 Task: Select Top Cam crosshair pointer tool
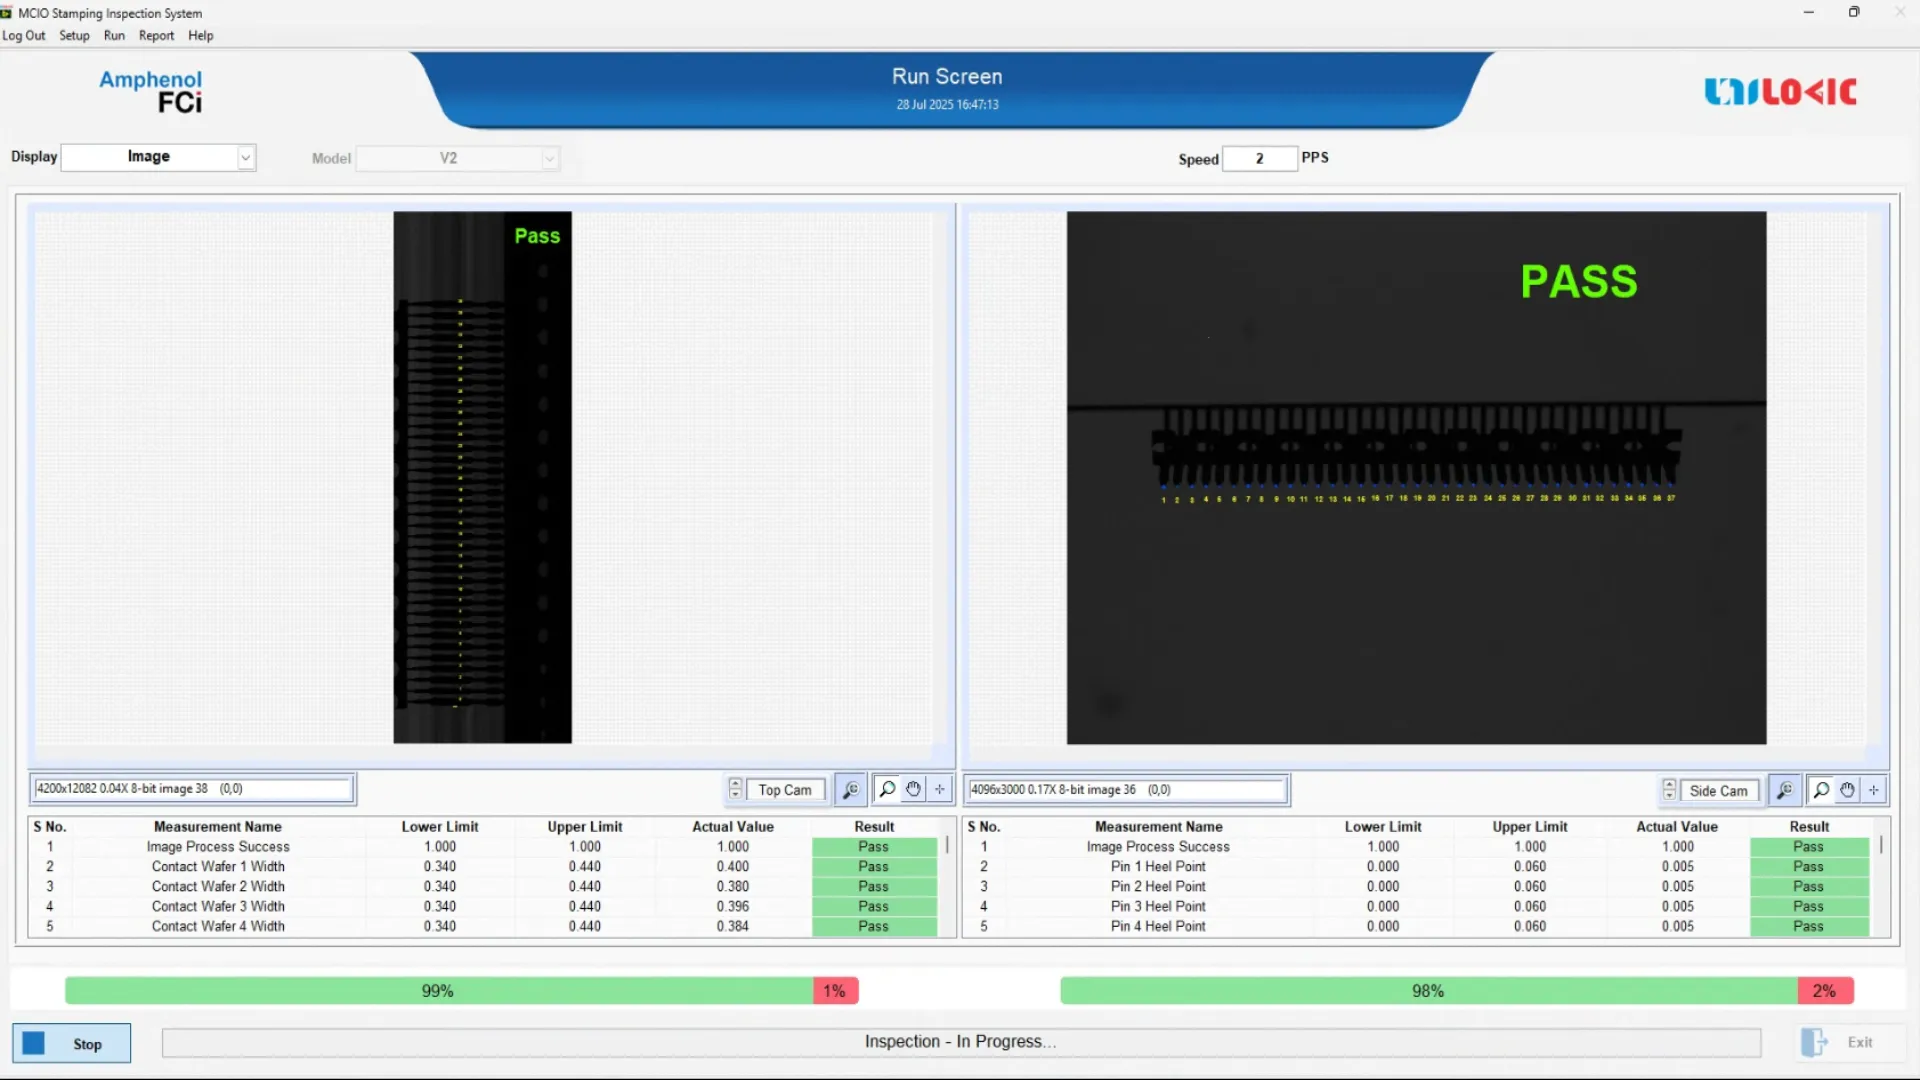pos(940,790)
